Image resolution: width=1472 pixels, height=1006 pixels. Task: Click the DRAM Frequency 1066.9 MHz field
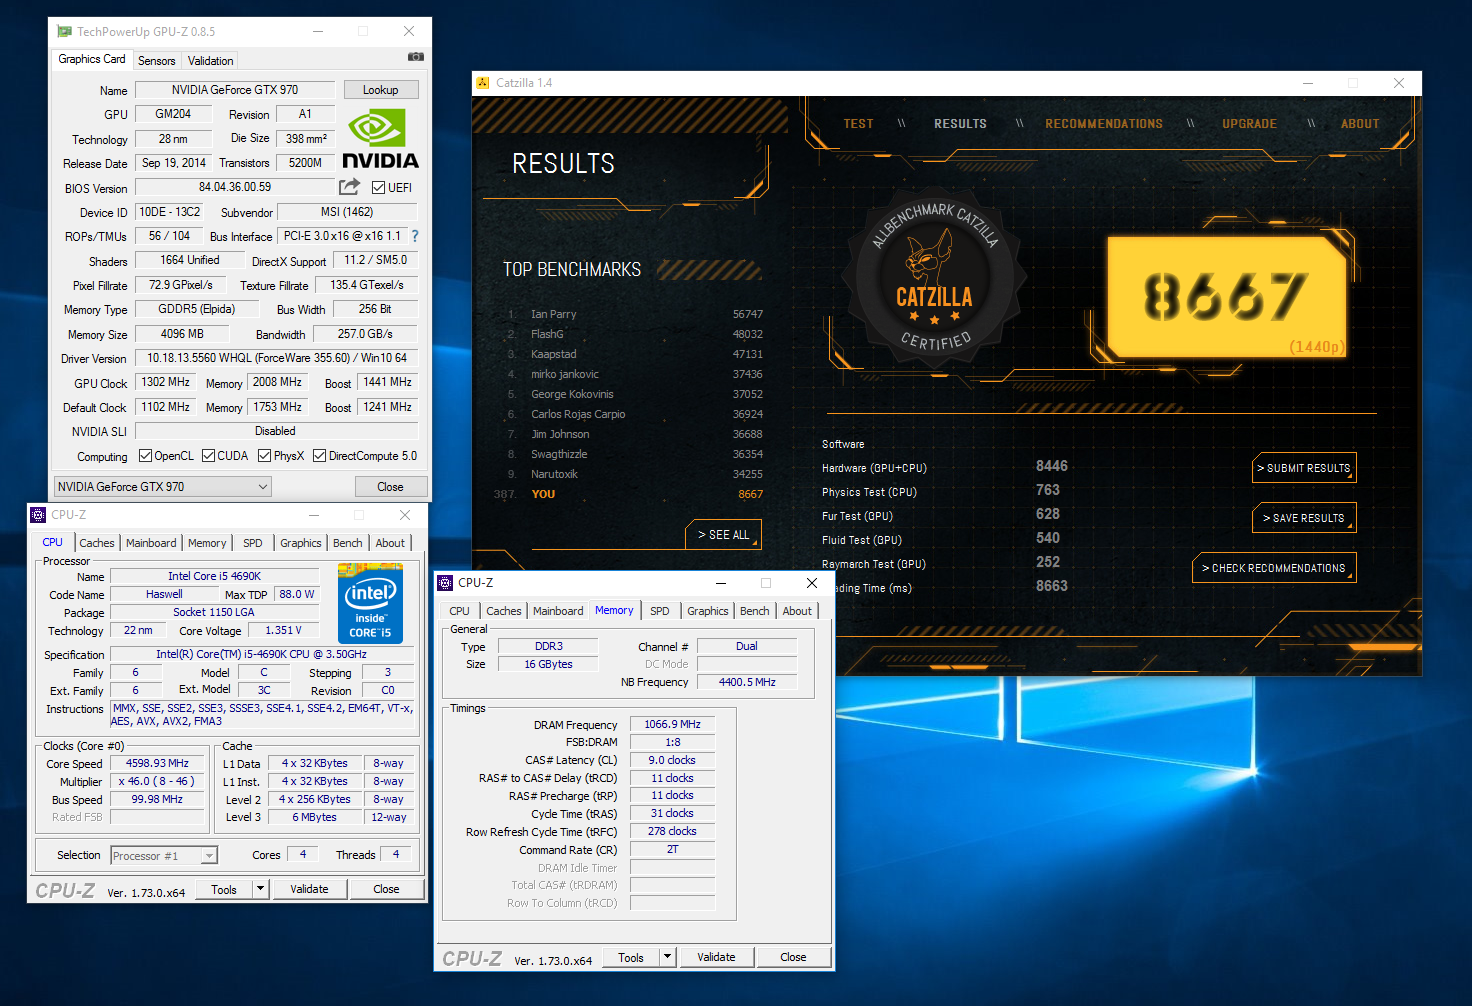pos(673,724)
